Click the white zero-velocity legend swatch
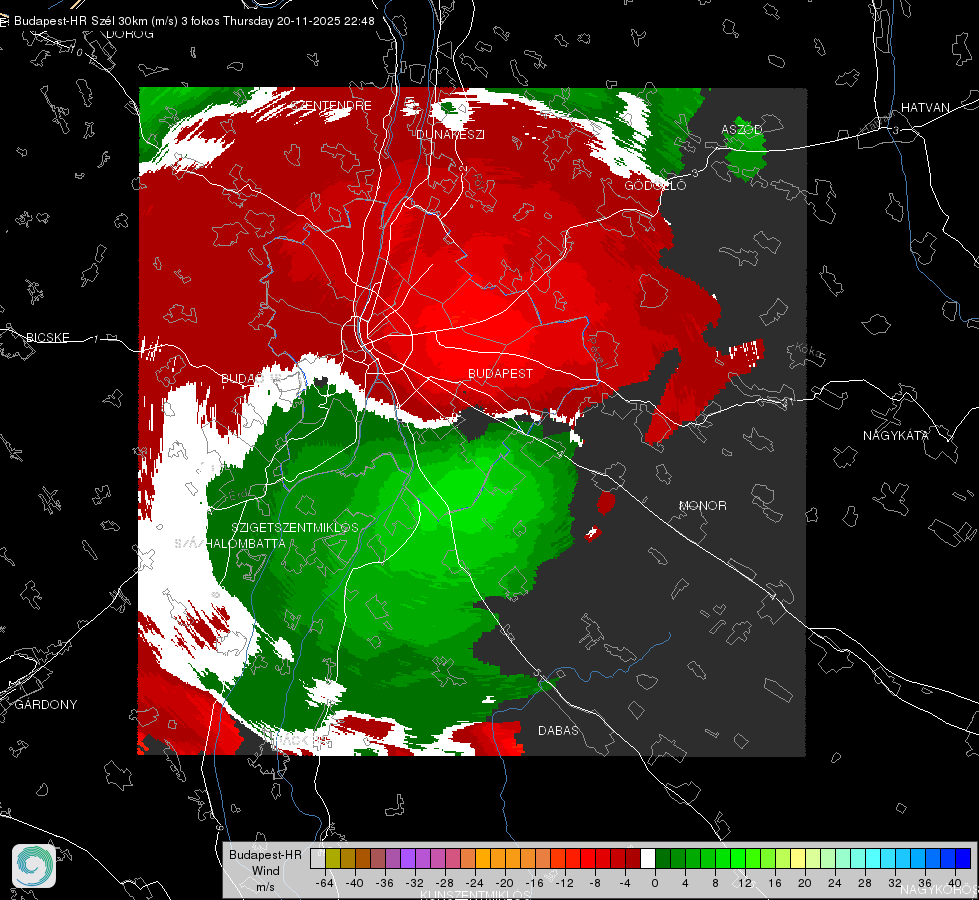 648,859
